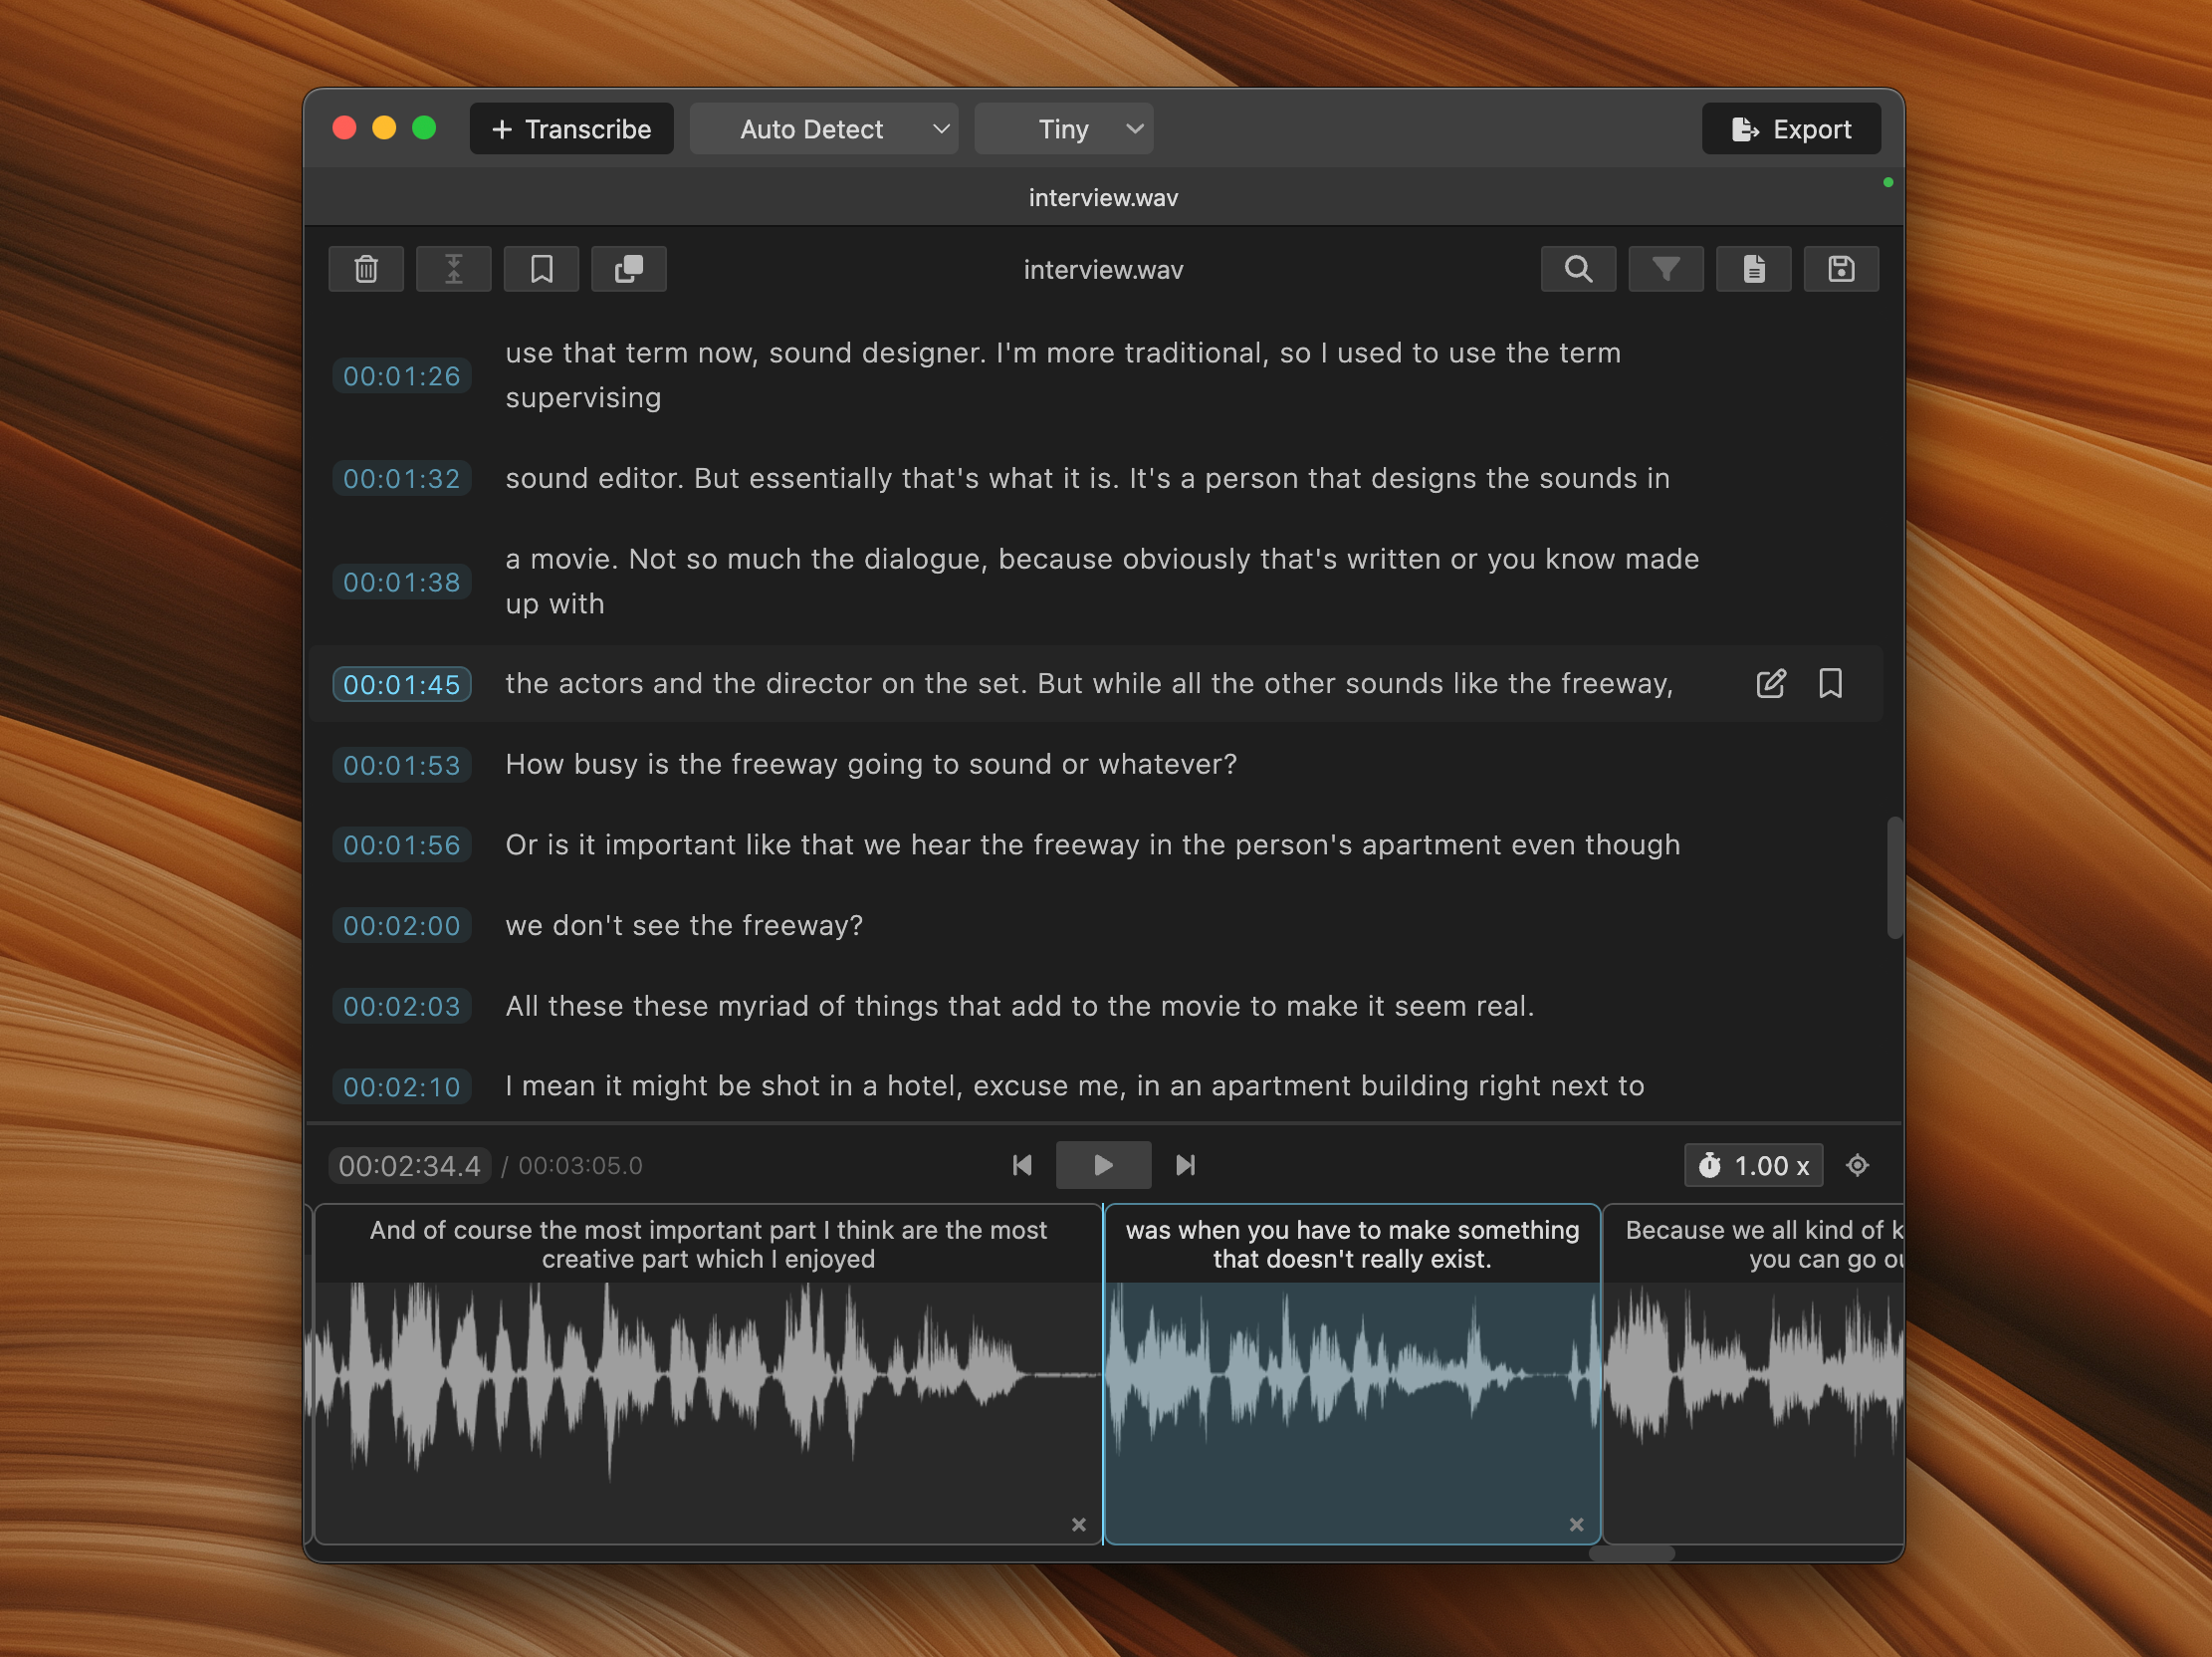
Task: Select text 'we don't see the freeway?'
Action: pyautogui.click(x=684, y=925)
